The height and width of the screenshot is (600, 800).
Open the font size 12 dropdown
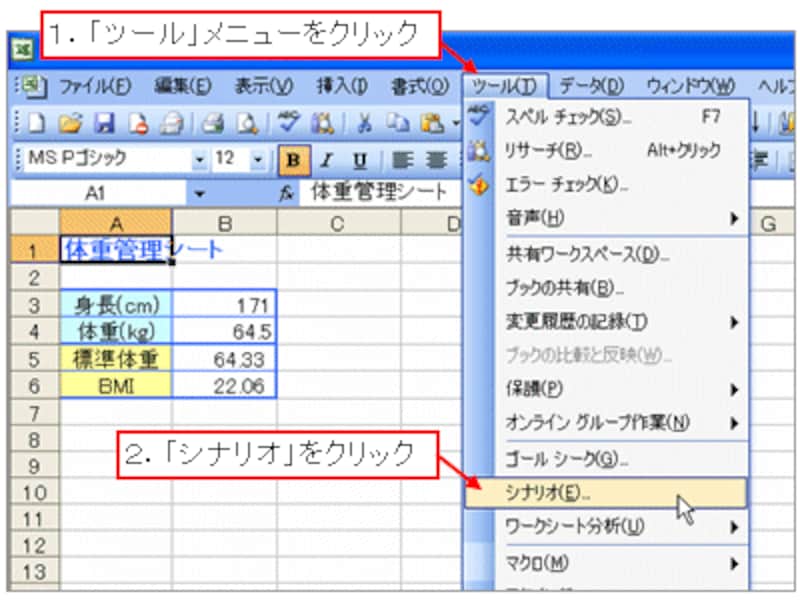click(x=258, y=160)
